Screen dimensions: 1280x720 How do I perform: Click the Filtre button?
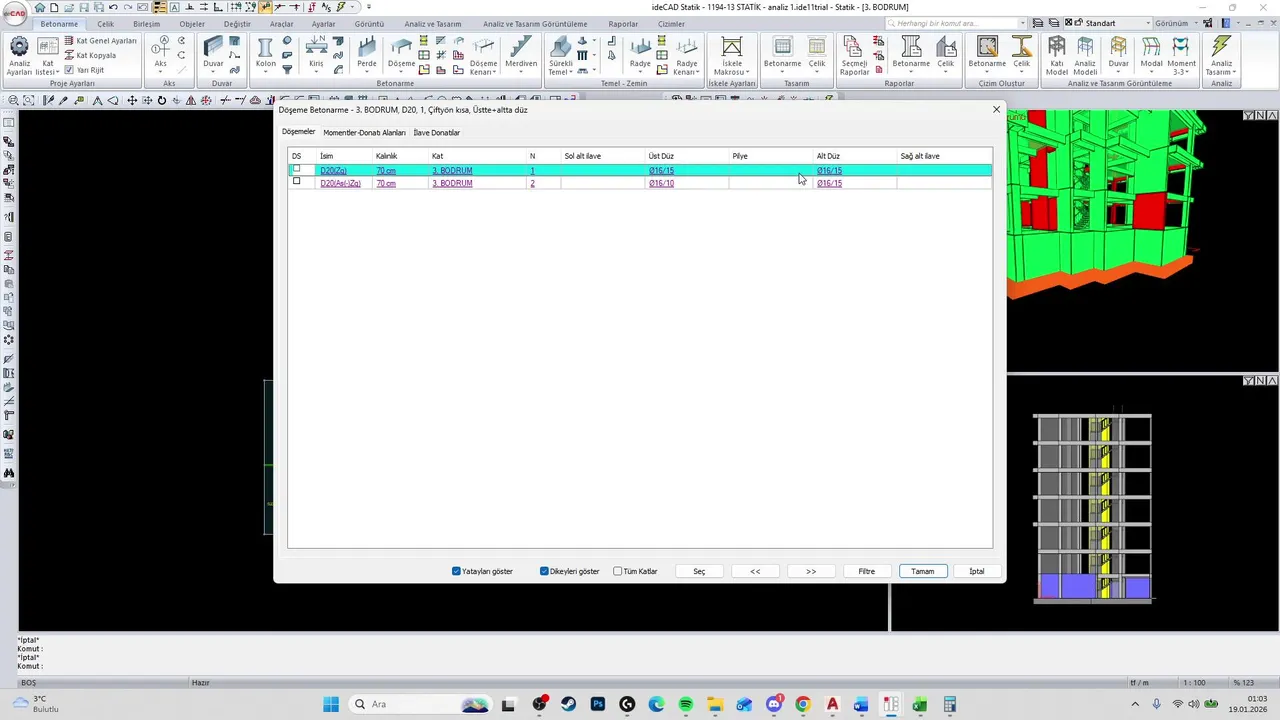(866, 571)
